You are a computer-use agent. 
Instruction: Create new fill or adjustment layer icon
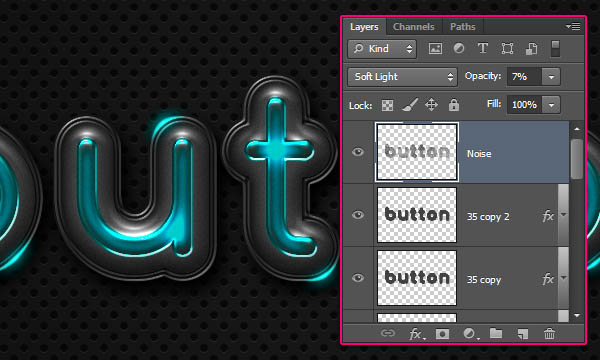coord(470,334)
